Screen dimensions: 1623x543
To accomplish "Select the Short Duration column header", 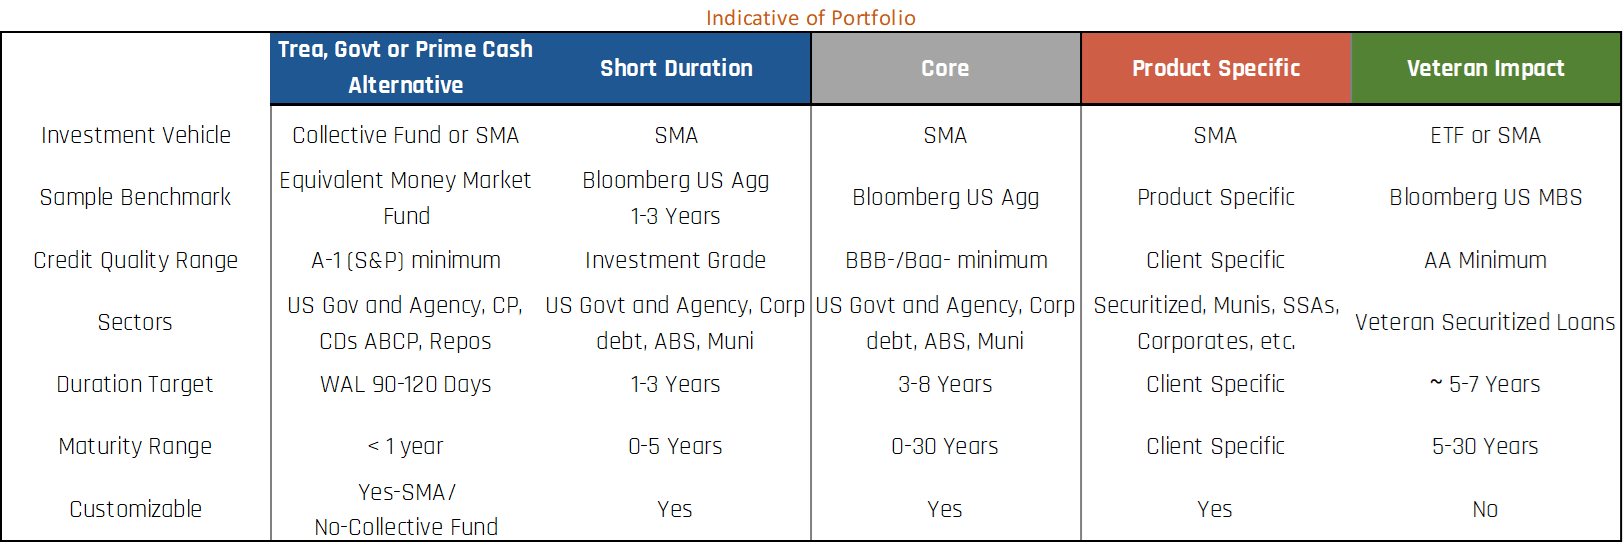I will [676, 68].
